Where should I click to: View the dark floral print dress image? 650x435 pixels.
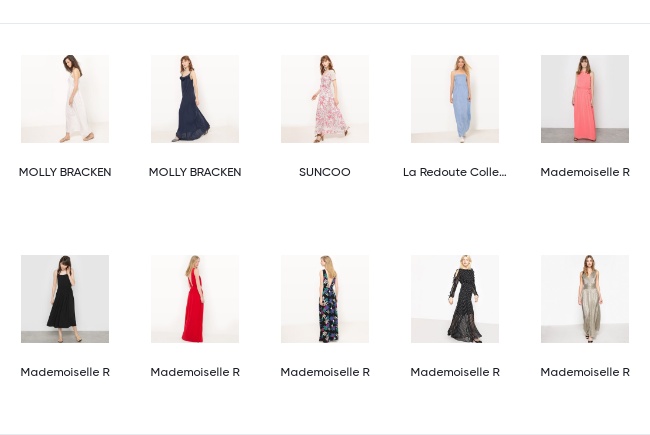coord(325,299)
